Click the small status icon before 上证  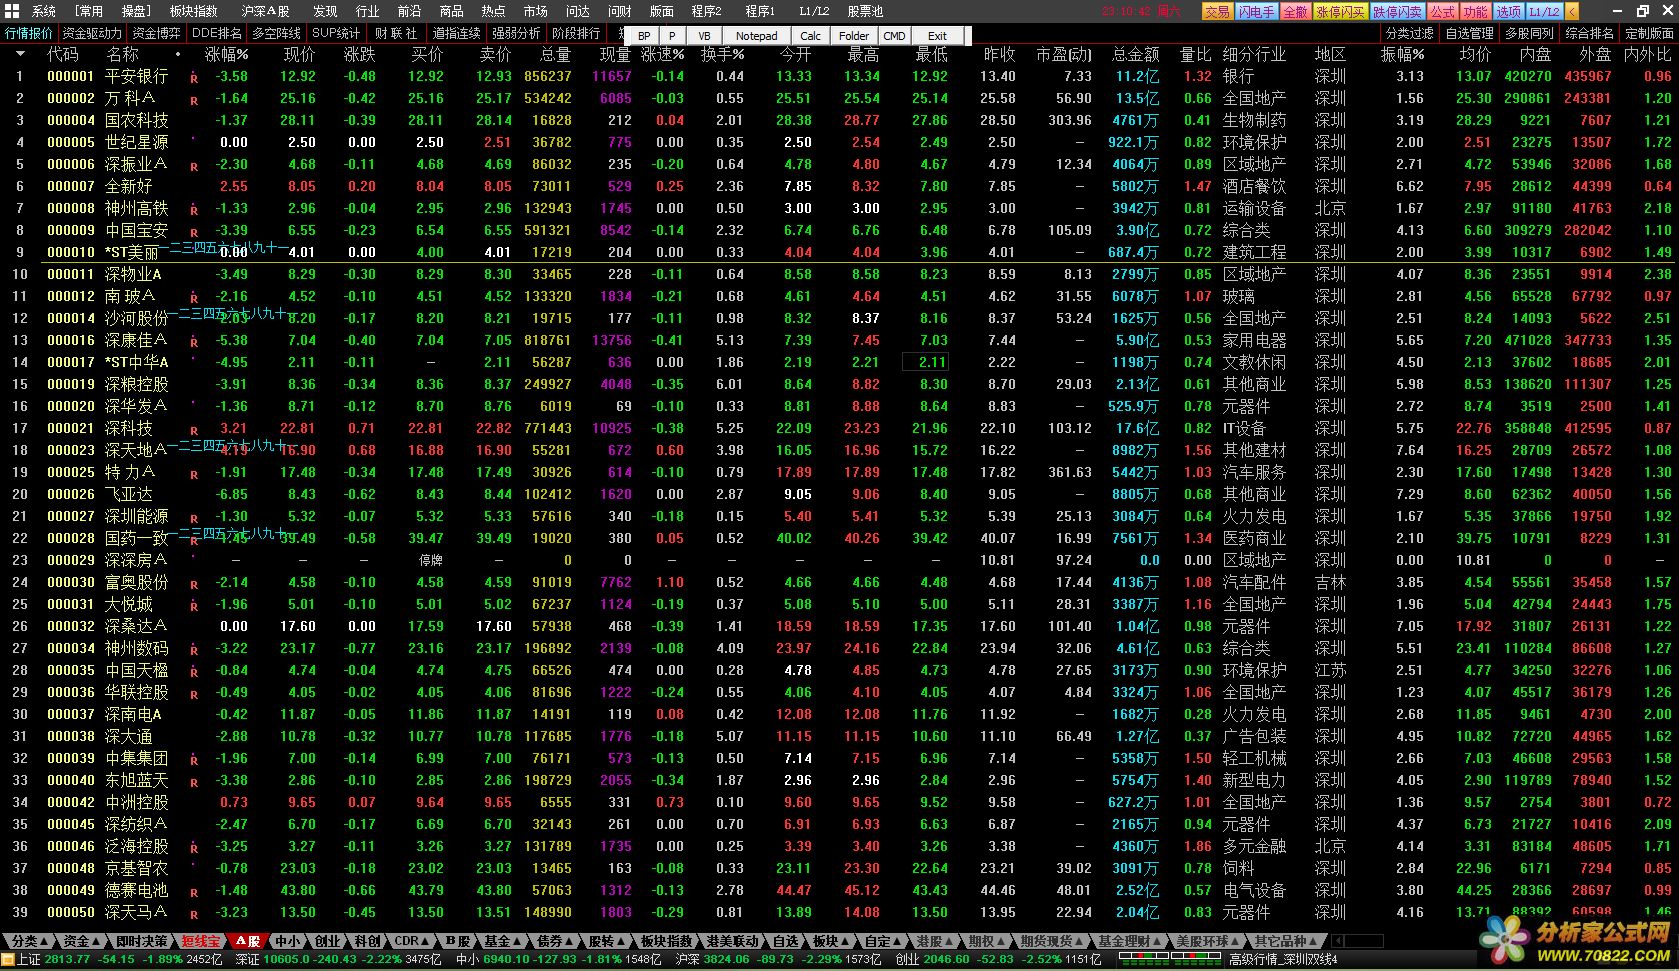pos(8,960)
